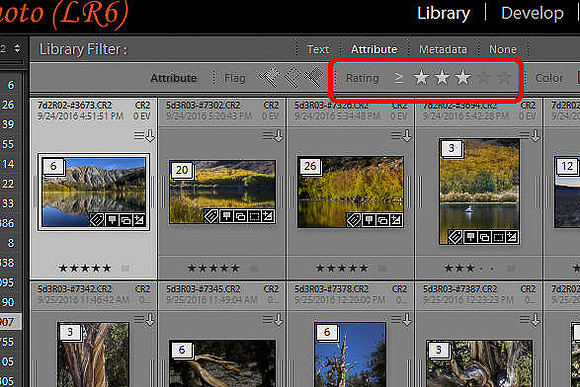580x387 pixels.
Task: Click the crop badge on 5d3R03-#7302 thumbnail
Action: click(x=254, y=216)
